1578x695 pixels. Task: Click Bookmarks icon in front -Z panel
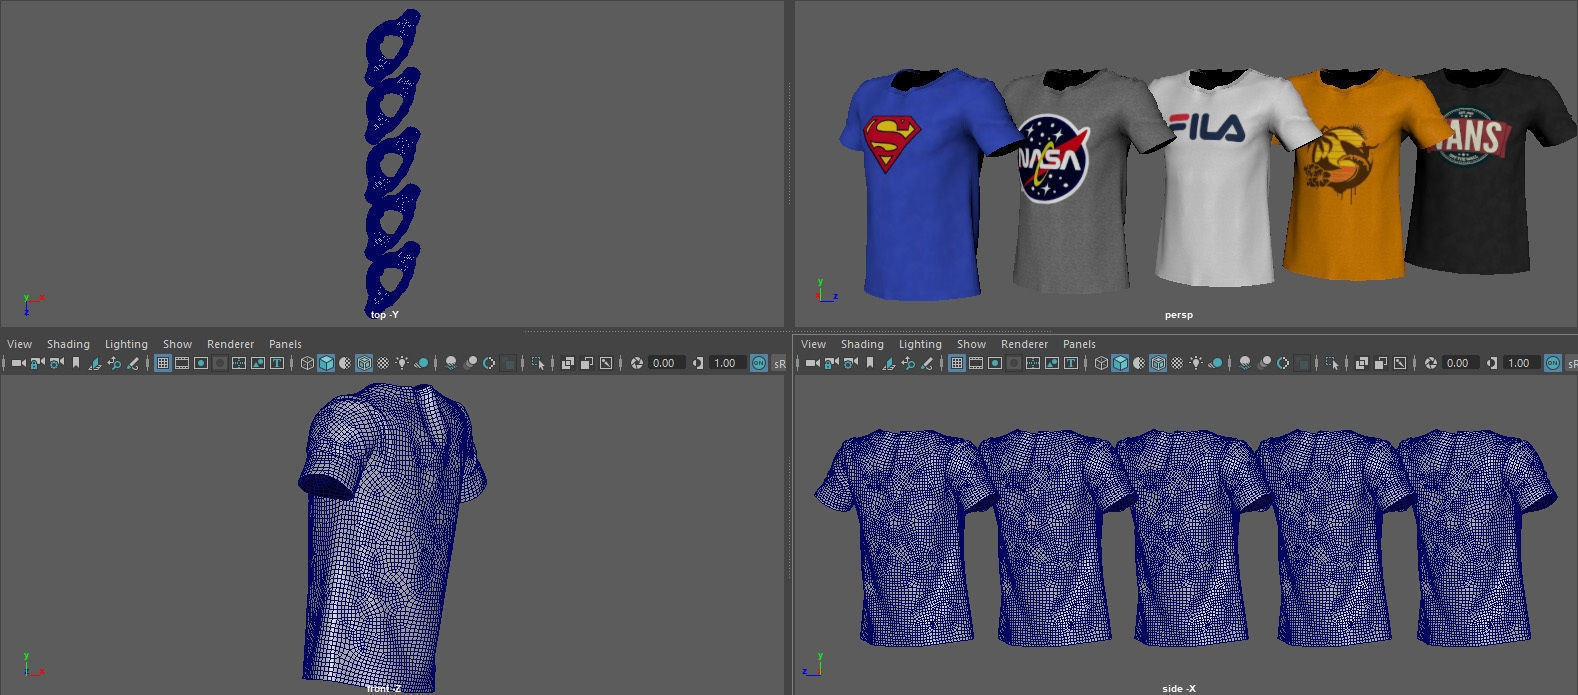pos(76,363)
